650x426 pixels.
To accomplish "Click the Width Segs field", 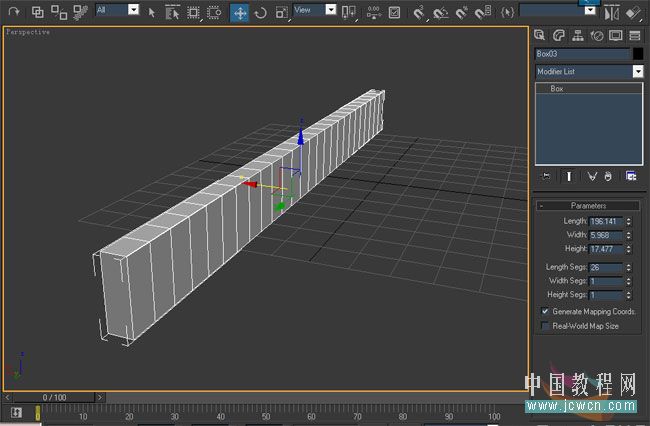I will [606, 281].
